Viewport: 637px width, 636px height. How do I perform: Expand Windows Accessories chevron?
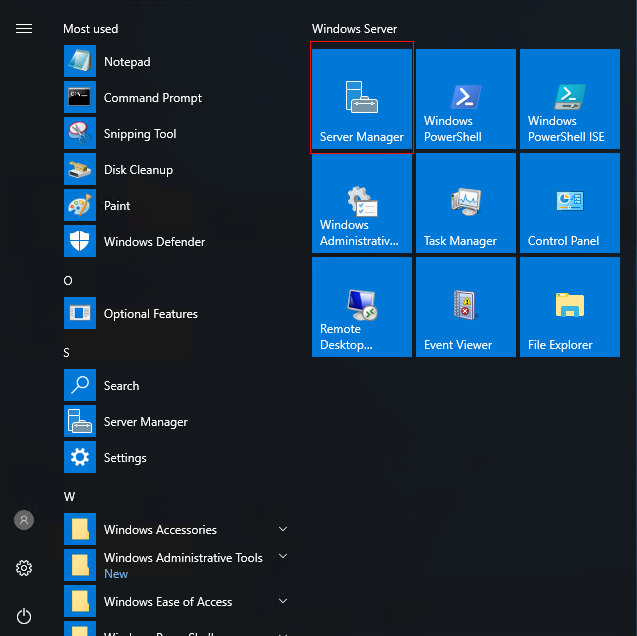[283, 529]
